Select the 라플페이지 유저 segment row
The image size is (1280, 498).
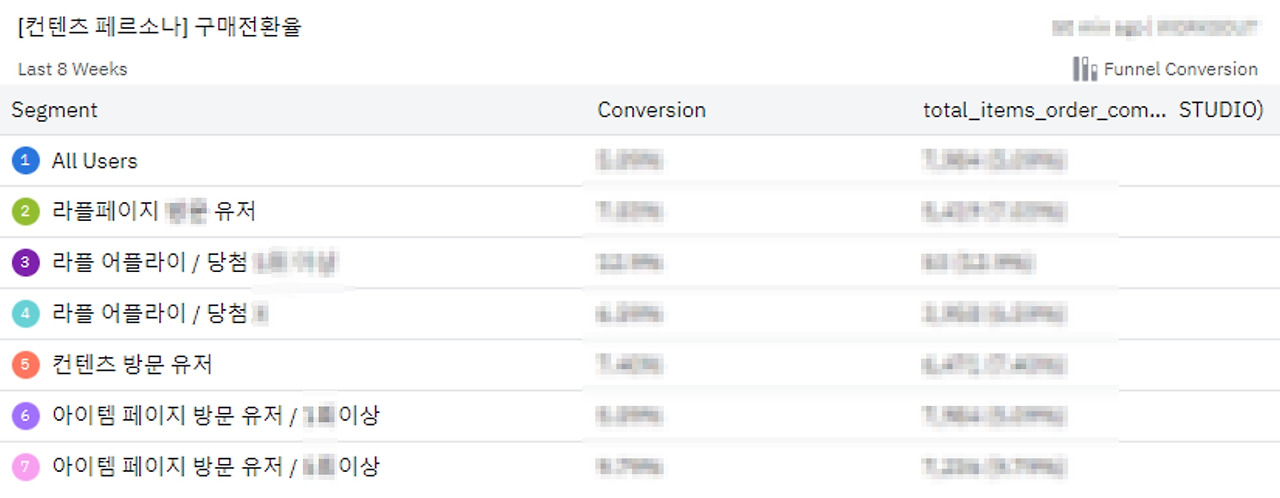154,212
